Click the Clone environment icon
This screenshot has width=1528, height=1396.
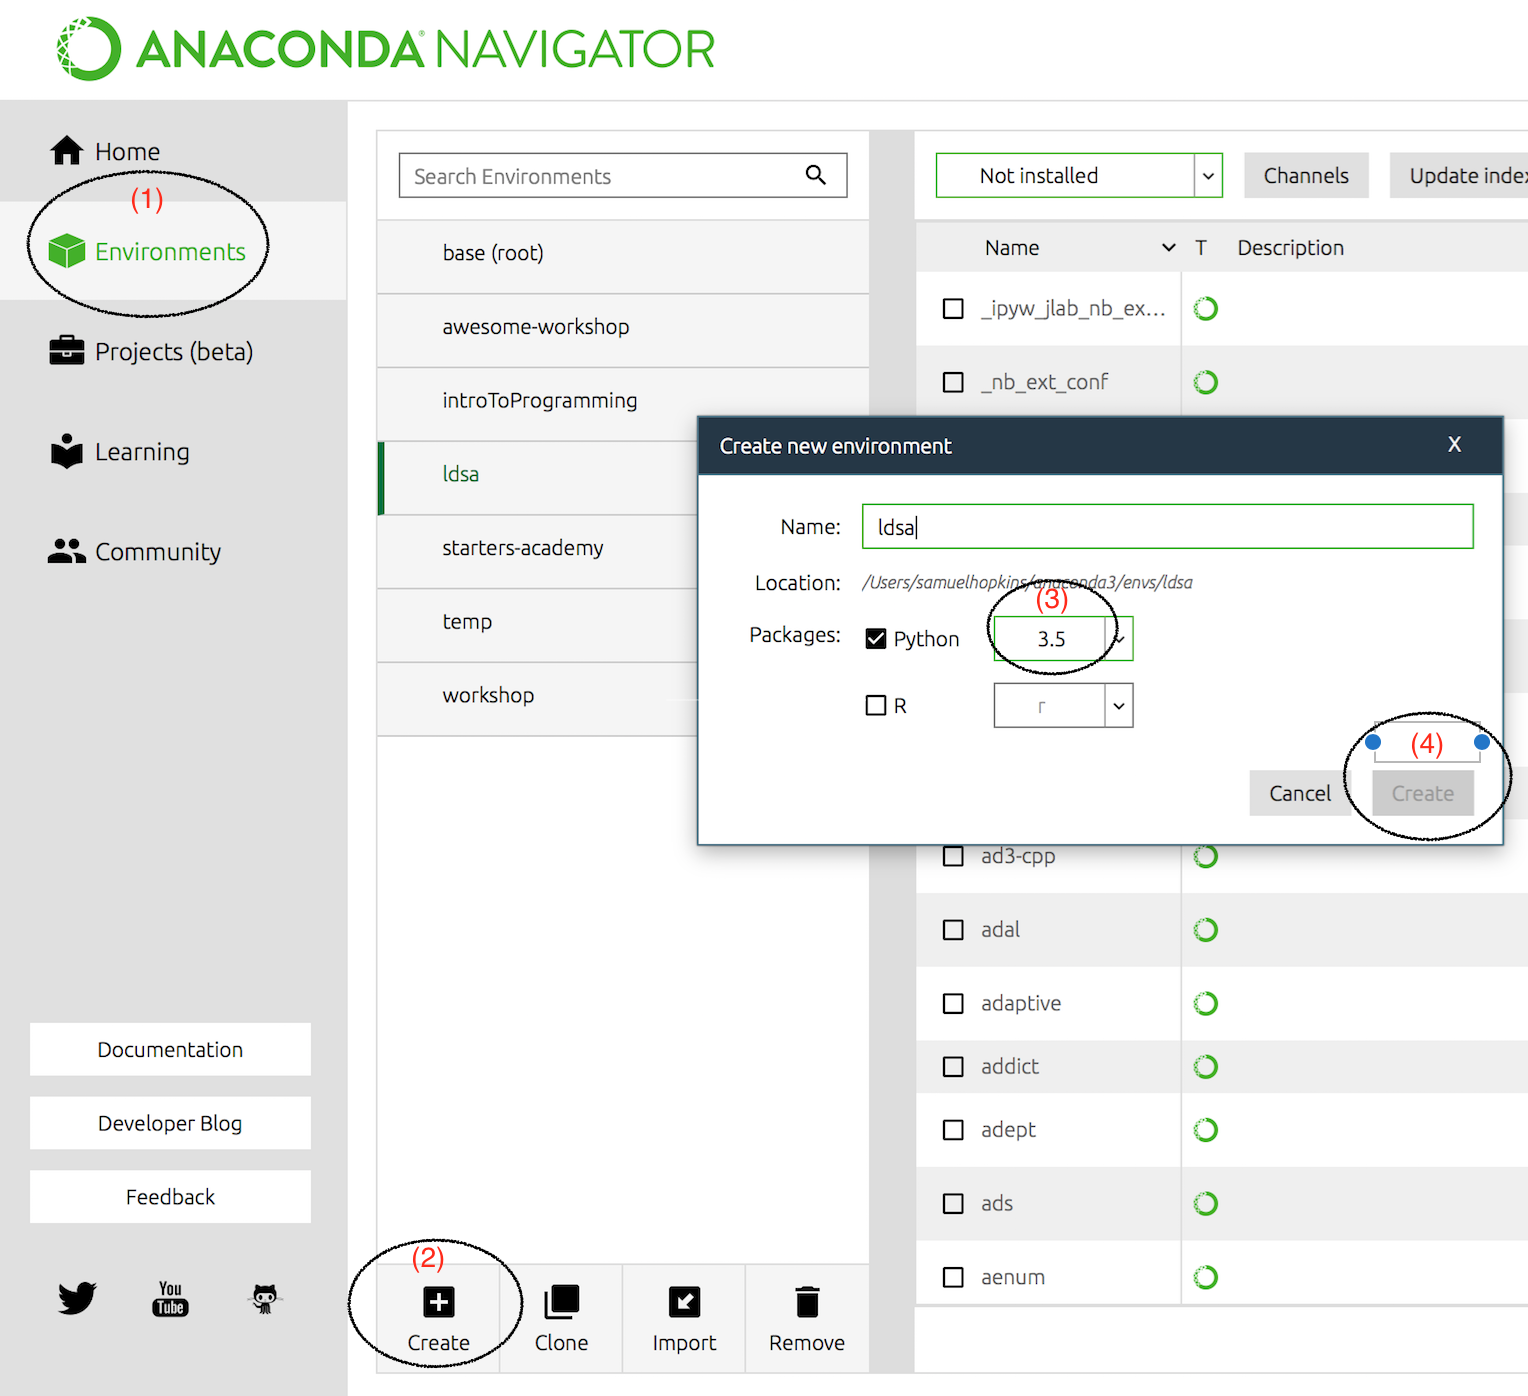562,1302
